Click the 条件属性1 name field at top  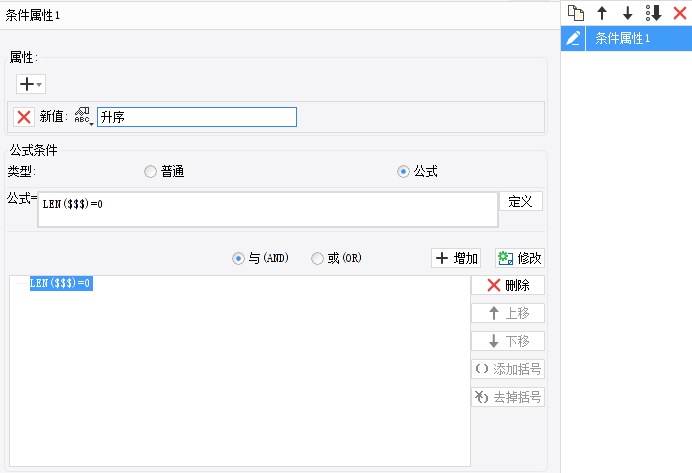280,15
